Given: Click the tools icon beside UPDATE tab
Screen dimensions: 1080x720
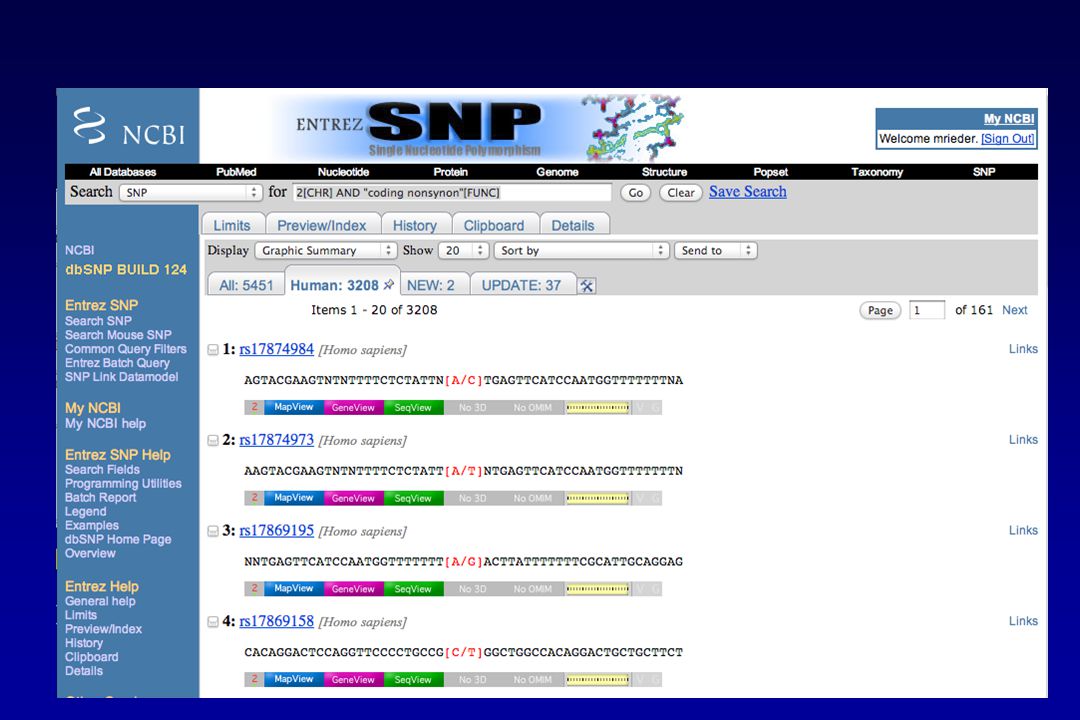Looking at the screenshot, I should [x=587, y=286].
